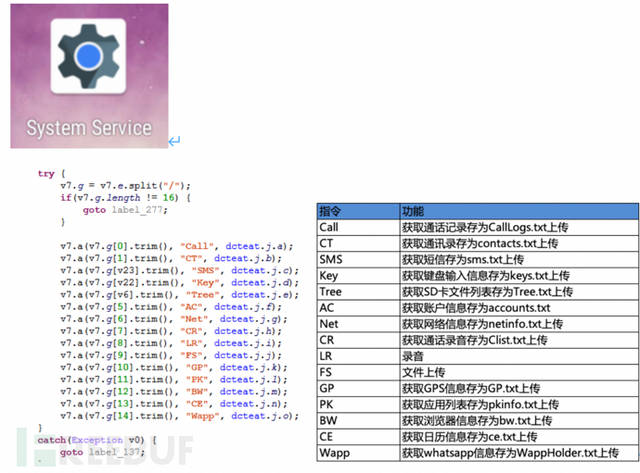Click the code line with "Wapp" string
This screenshot has width=640, height=473.
(180, 416)
